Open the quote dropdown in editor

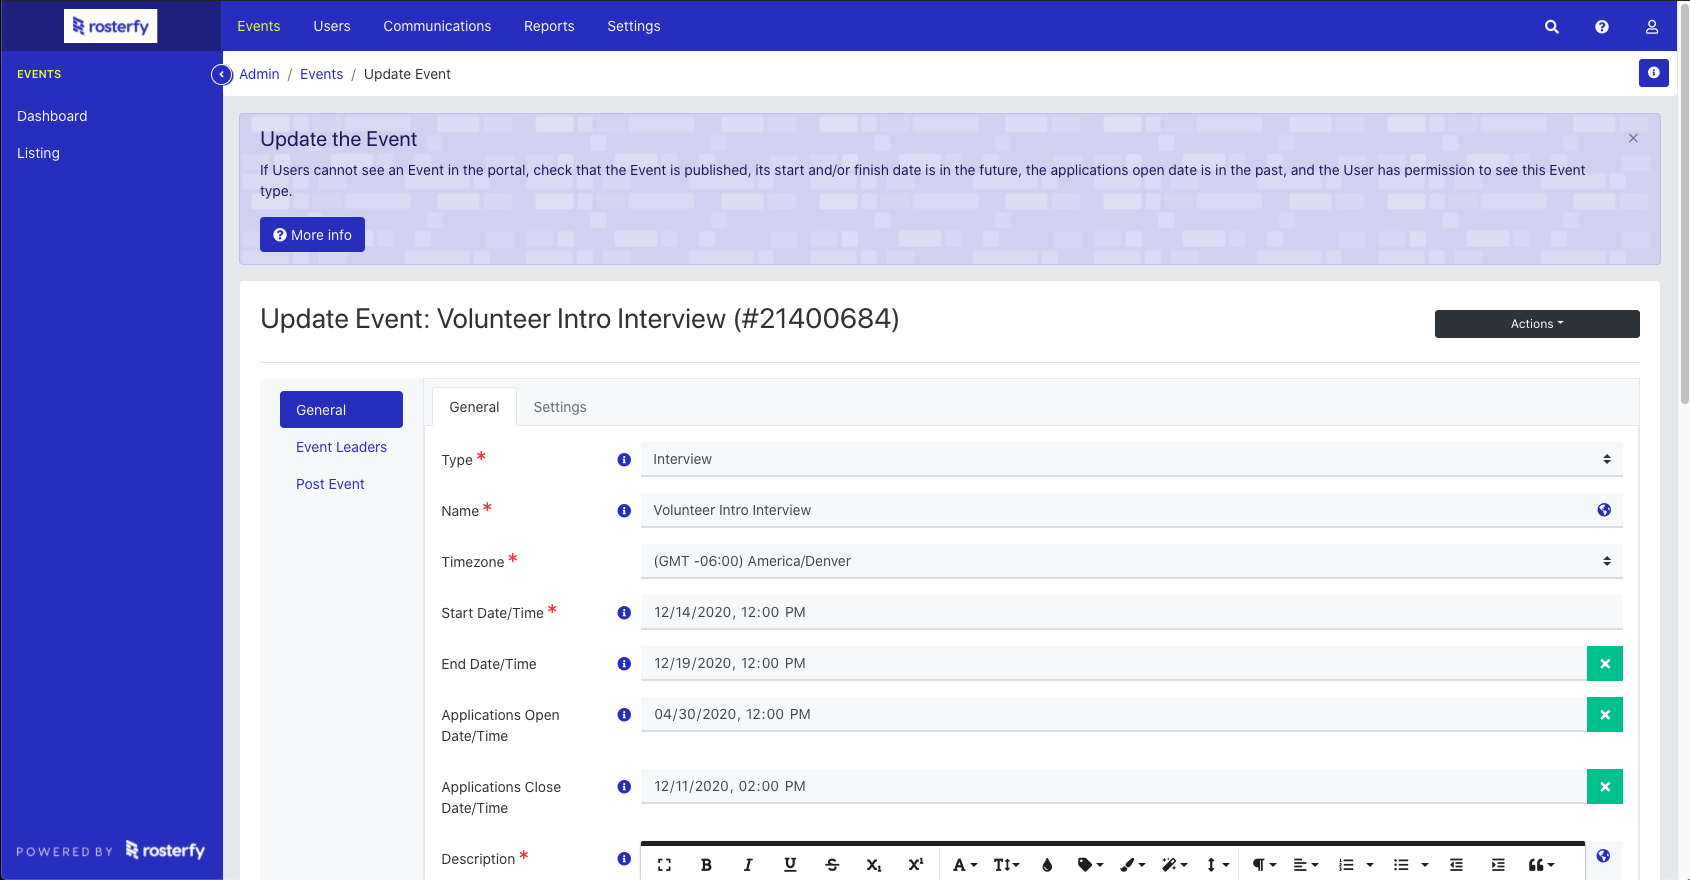click(1541, 865)
